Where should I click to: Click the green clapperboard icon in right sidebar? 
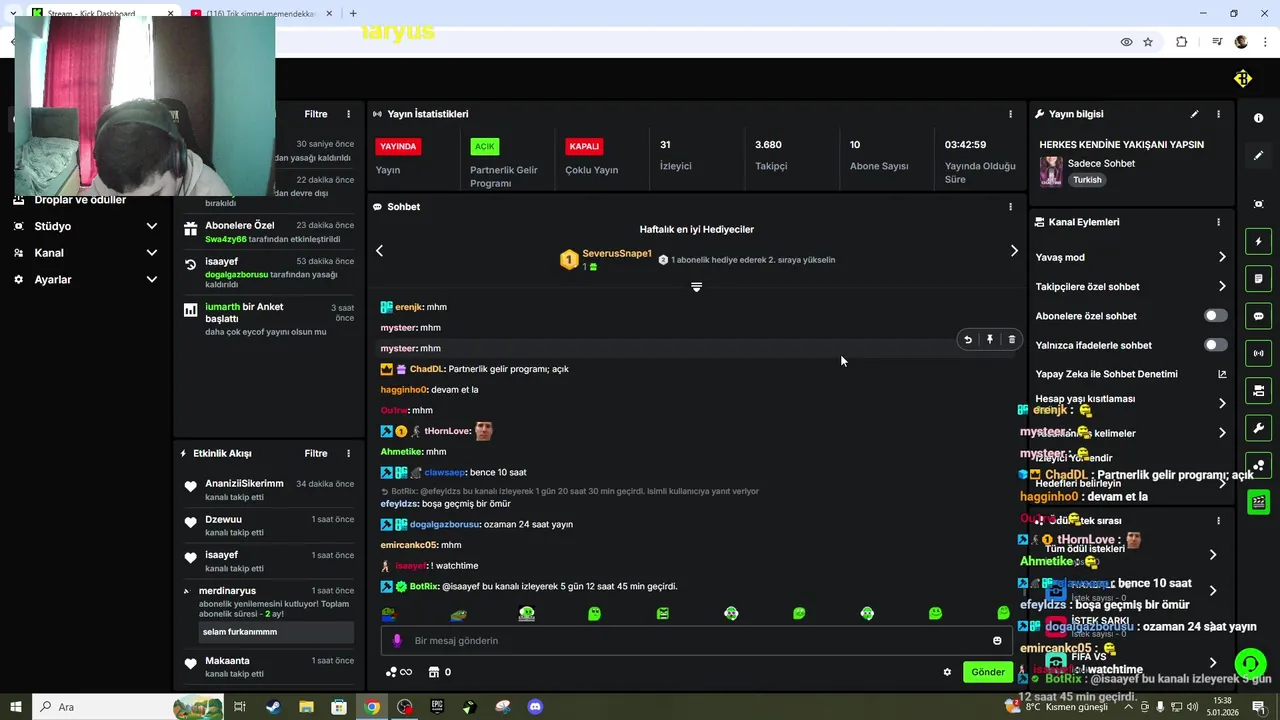click(1258, 502)
